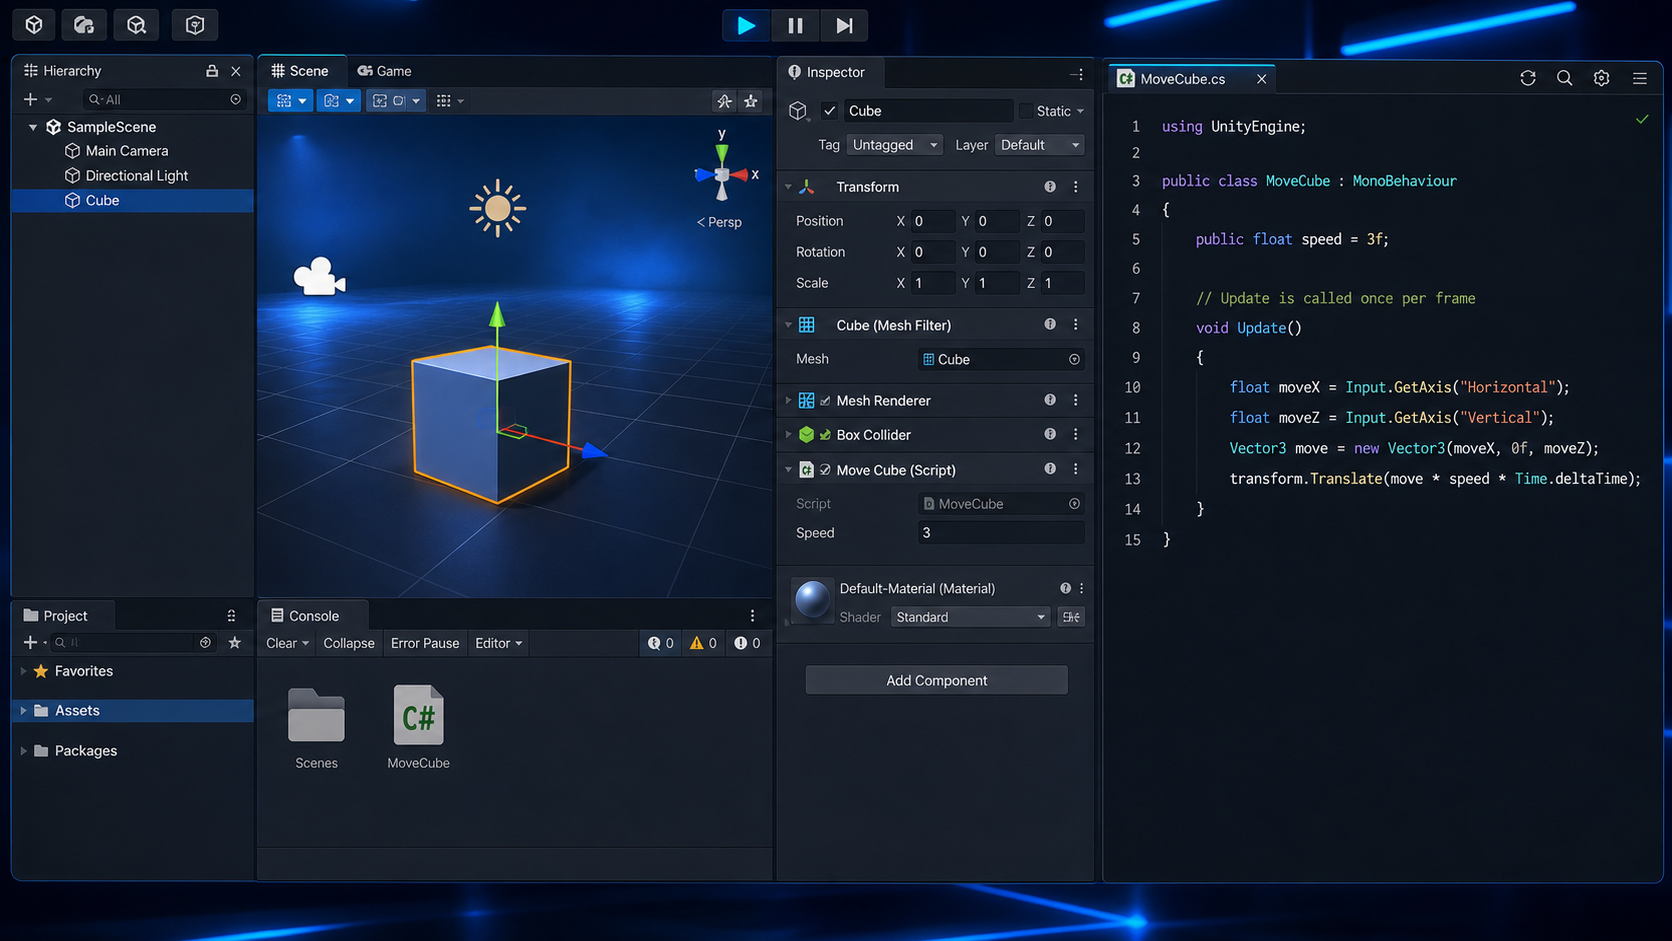Image resolution: width=1672 pixels, height=941 pixels.
Task: Open the Layer Default dropdown
Action: click(1040, 145)
